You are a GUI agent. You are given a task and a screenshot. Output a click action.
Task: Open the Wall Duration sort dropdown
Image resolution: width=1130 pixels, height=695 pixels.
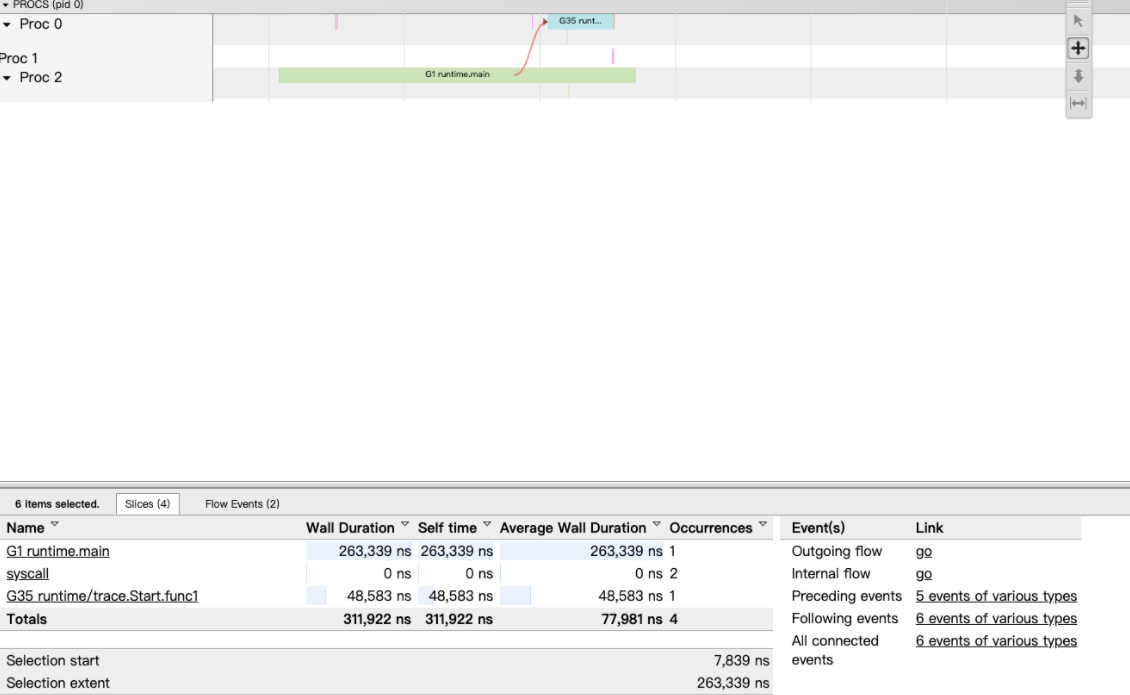(x=404, y=524)
